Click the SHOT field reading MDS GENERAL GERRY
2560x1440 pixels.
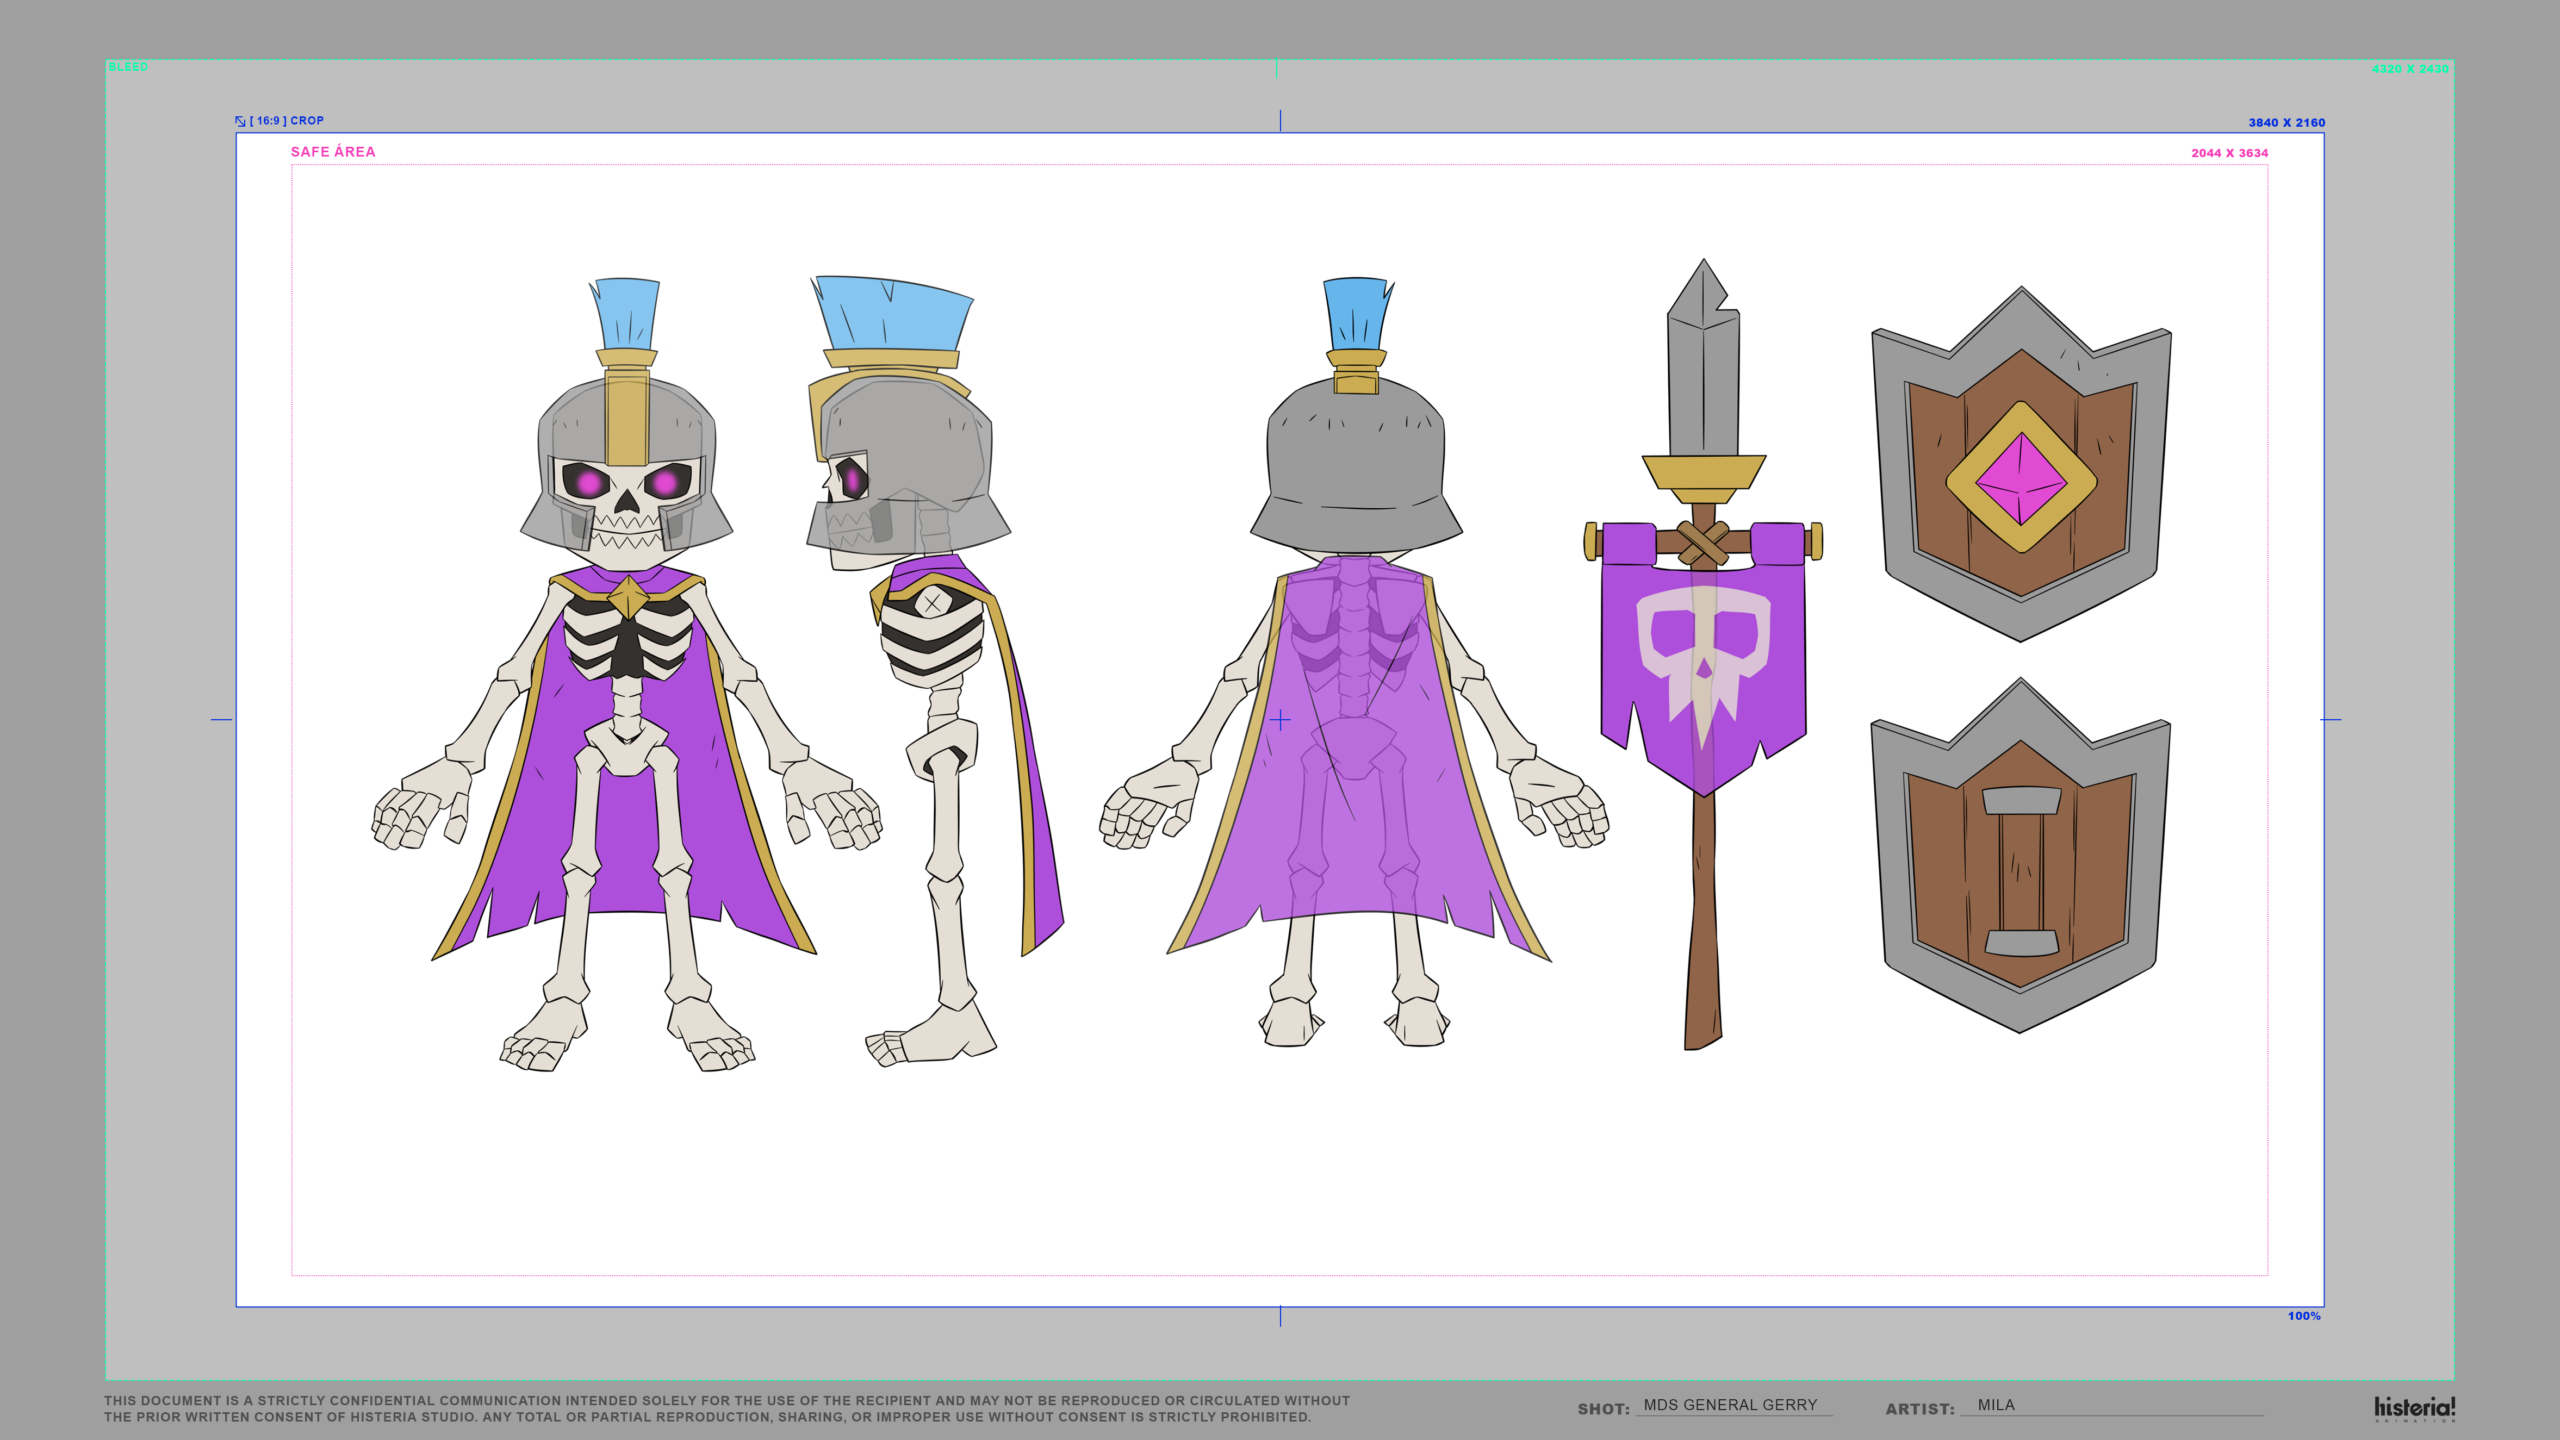click(x=1730, y=1405)
